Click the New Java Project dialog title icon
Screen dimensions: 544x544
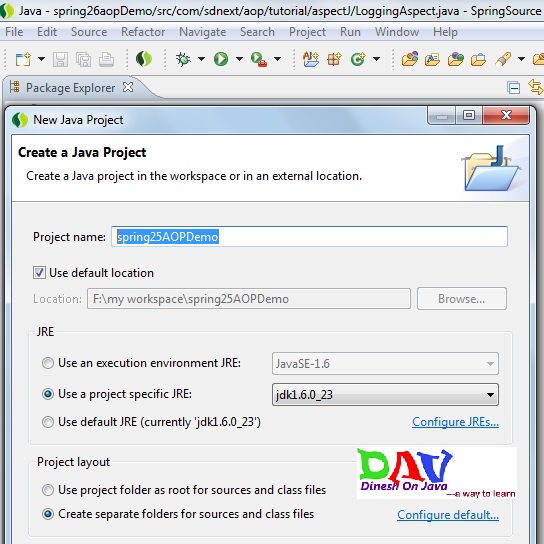pyautogui.click(x=20, y=120)
